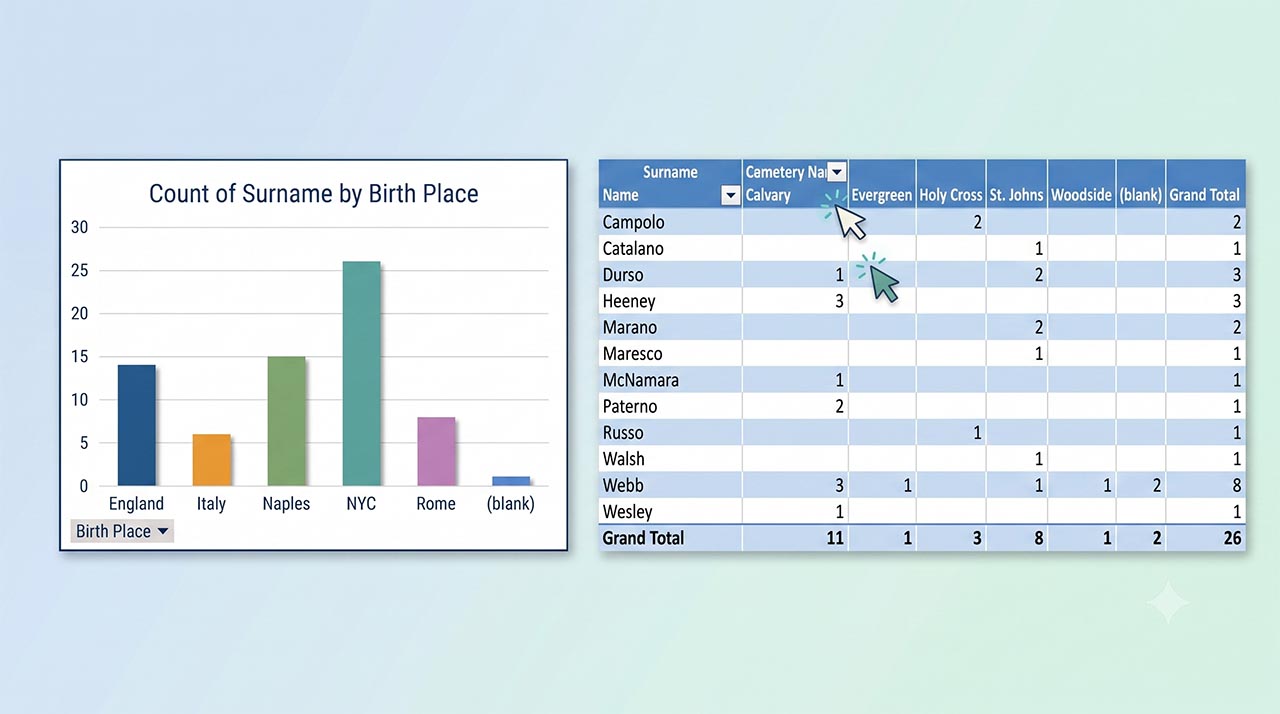The image size is (1280, 714).
Task: Click Russo's Holy Cross count of 1
Action: [x=977, y=433]
